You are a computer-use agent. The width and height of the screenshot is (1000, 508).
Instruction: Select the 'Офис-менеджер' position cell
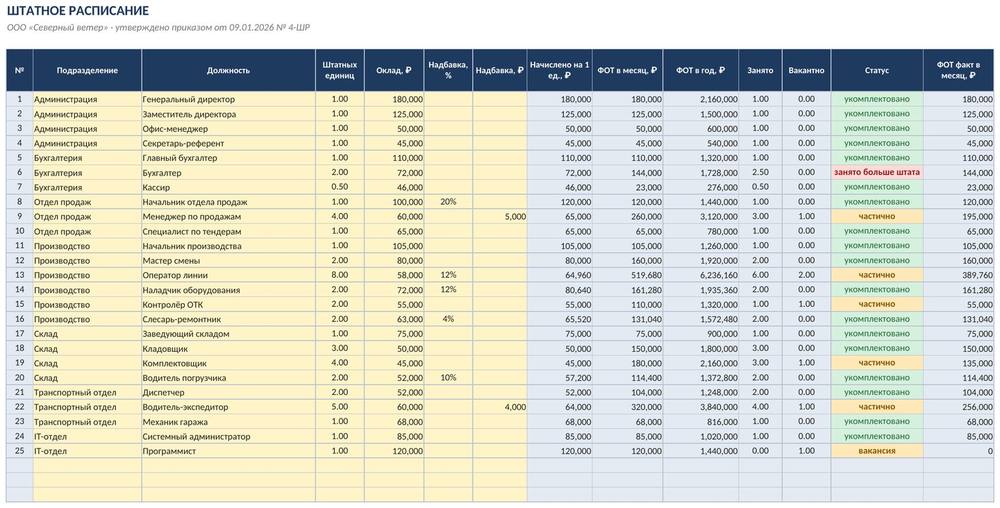[x=228, y=129]
